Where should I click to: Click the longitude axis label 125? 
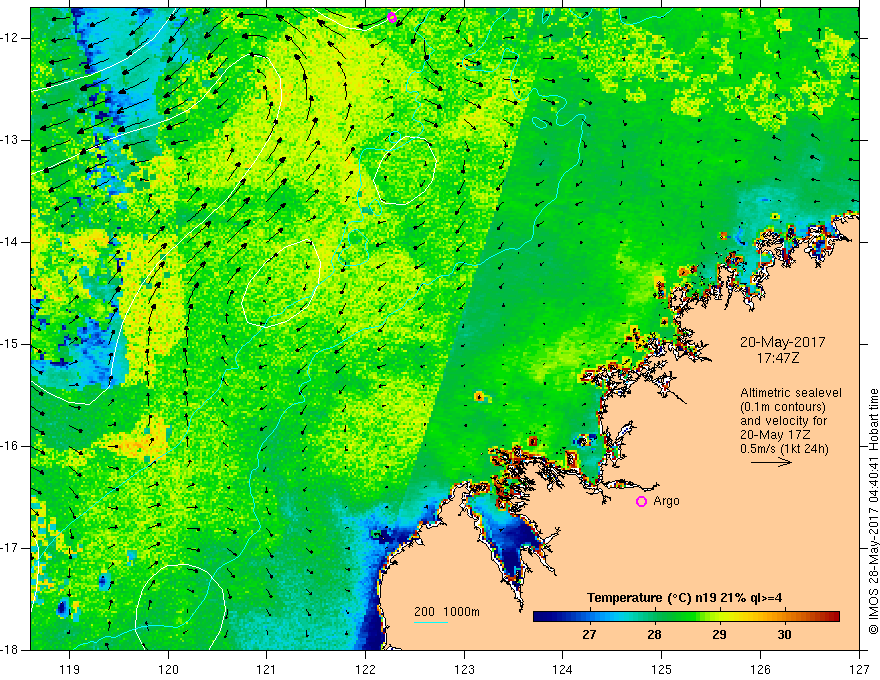(662, 669)
